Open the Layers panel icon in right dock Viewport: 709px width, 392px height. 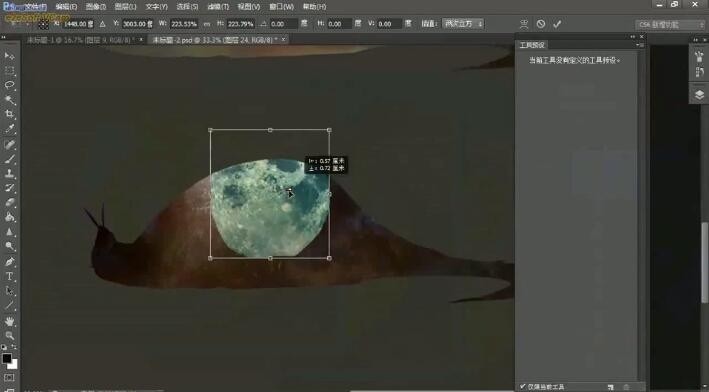click(x=699, y=94)
